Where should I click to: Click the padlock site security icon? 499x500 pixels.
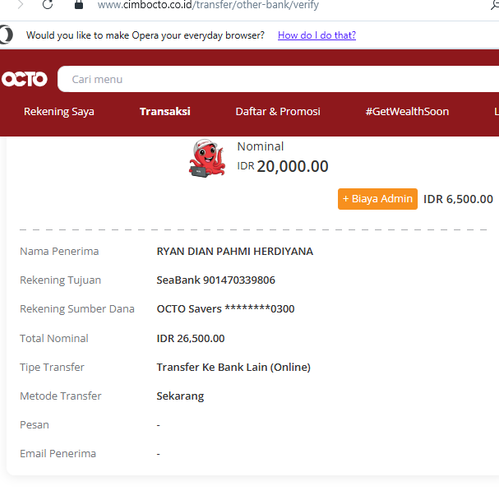(x=79, y=4)
